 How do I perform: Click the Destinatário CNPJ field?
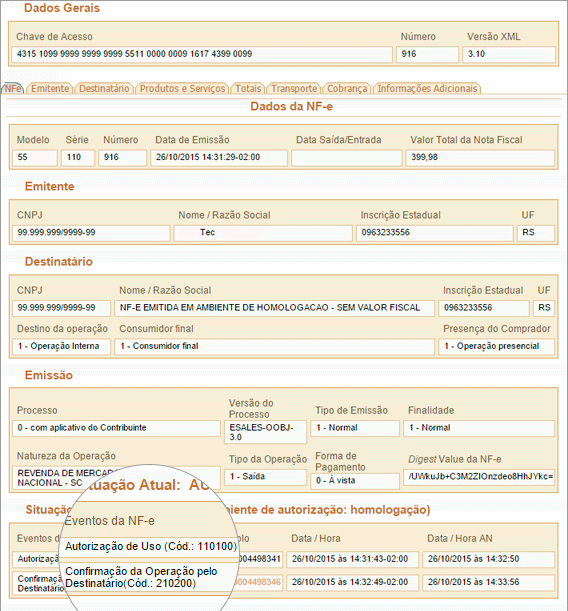coord(62,308)
